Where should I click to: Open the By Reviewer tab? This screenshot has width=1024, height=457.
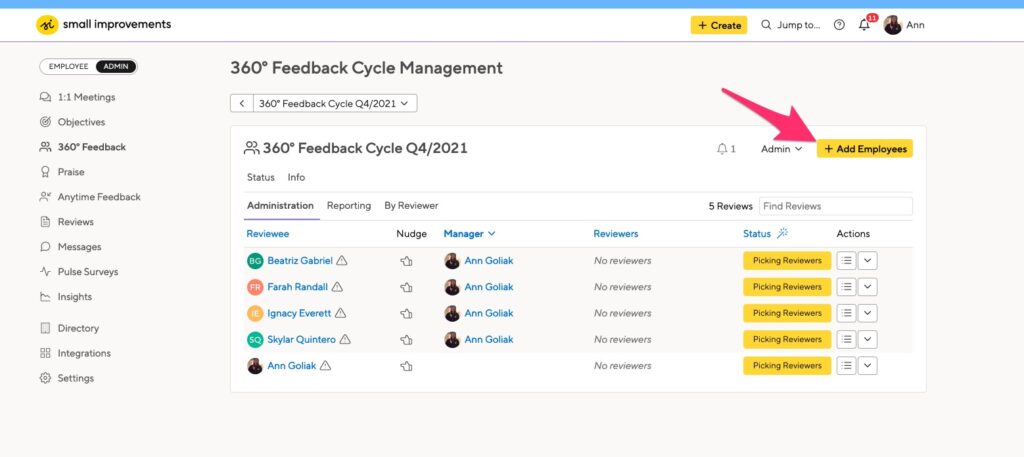coord(411,206)
